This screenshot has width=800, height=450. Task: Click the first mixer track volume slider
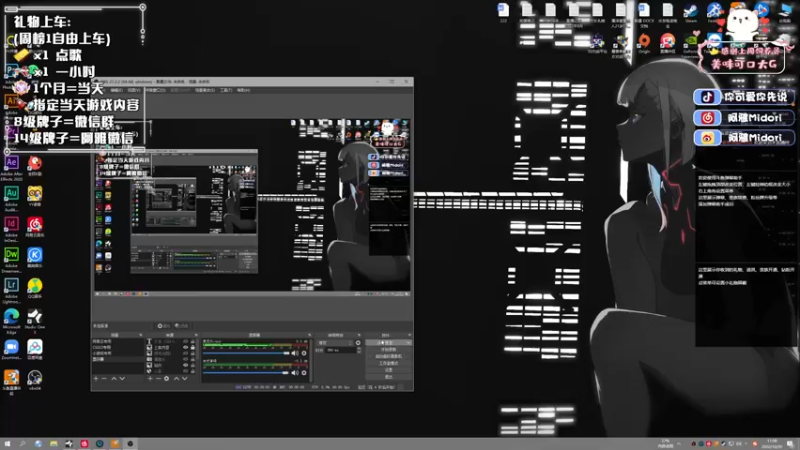click(x=246, y=353)
